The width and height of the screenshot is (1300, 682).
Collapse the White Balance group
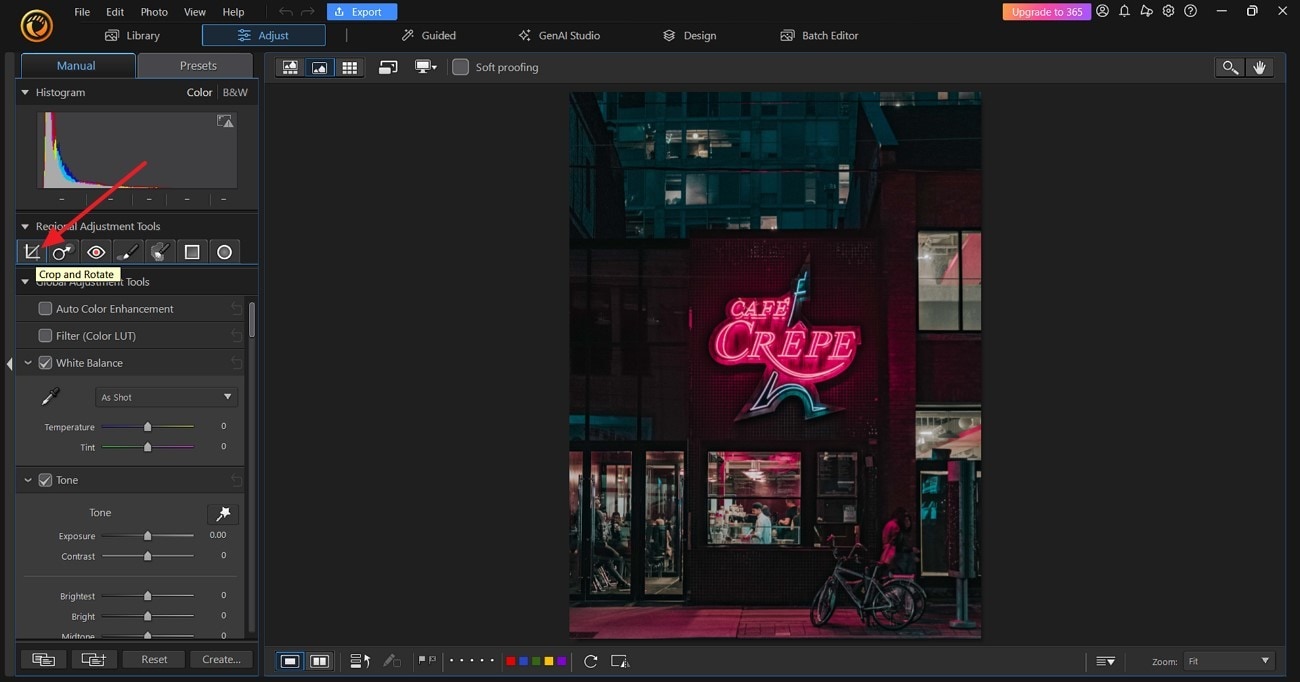tap(28, 363)
